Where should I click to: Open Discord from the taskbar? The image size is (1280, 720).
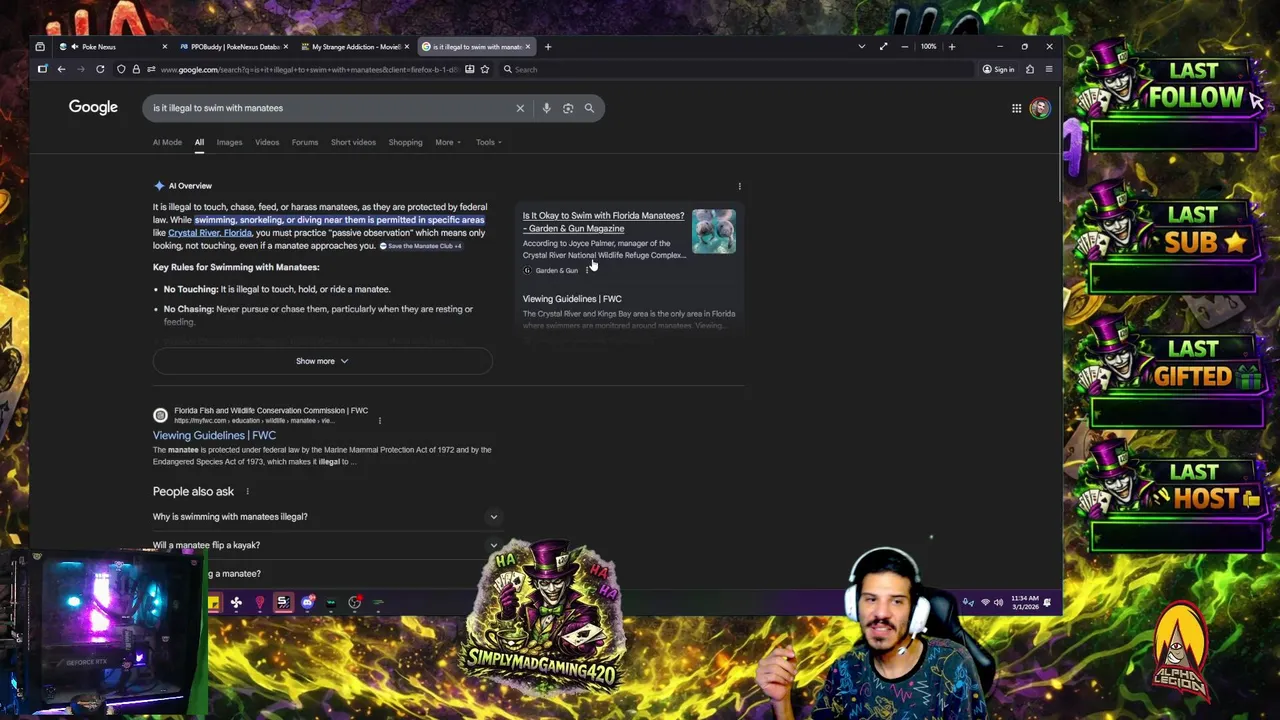307,602
